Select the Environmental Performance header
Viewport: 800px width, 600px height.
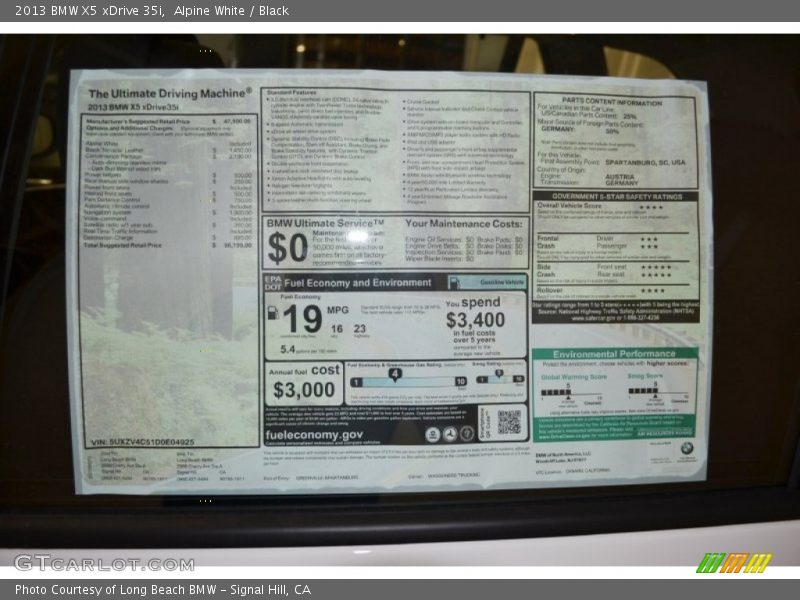[614, 354]
